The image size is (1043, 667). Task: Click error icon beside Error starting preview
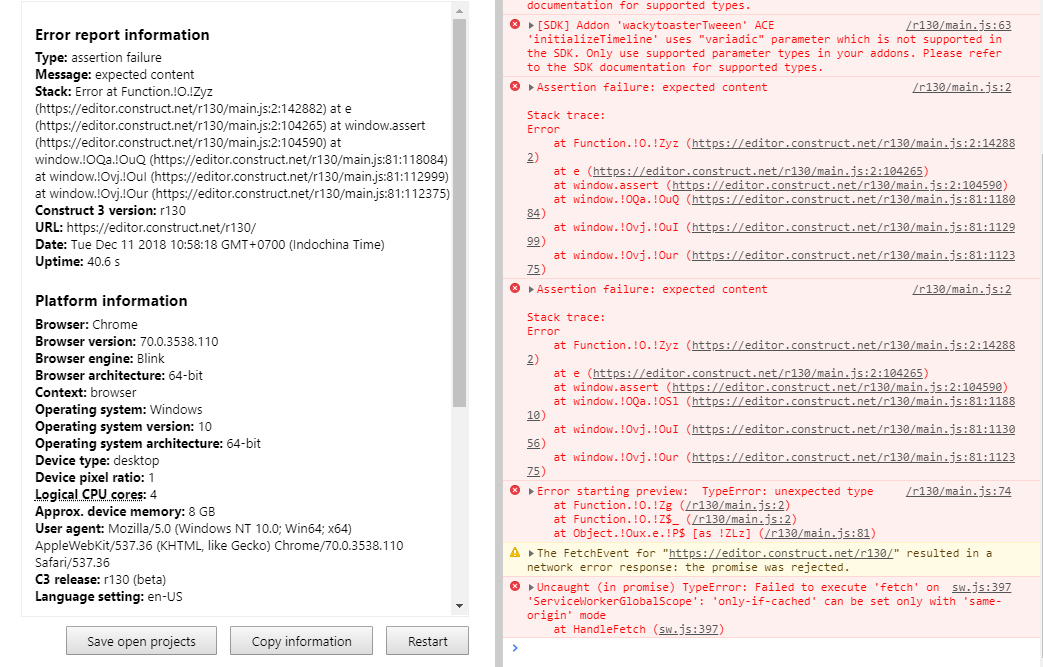coord(515,491)
